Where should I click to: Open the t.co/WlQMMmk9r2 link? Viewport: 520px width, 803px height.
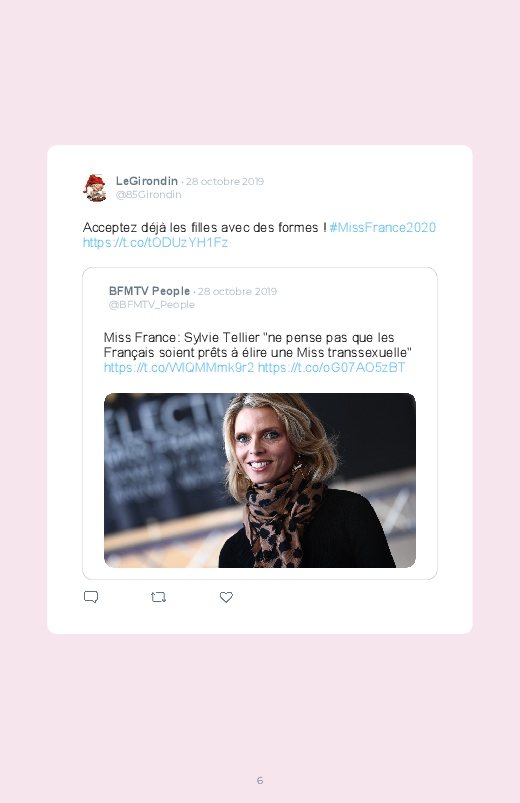pos(179,367)
